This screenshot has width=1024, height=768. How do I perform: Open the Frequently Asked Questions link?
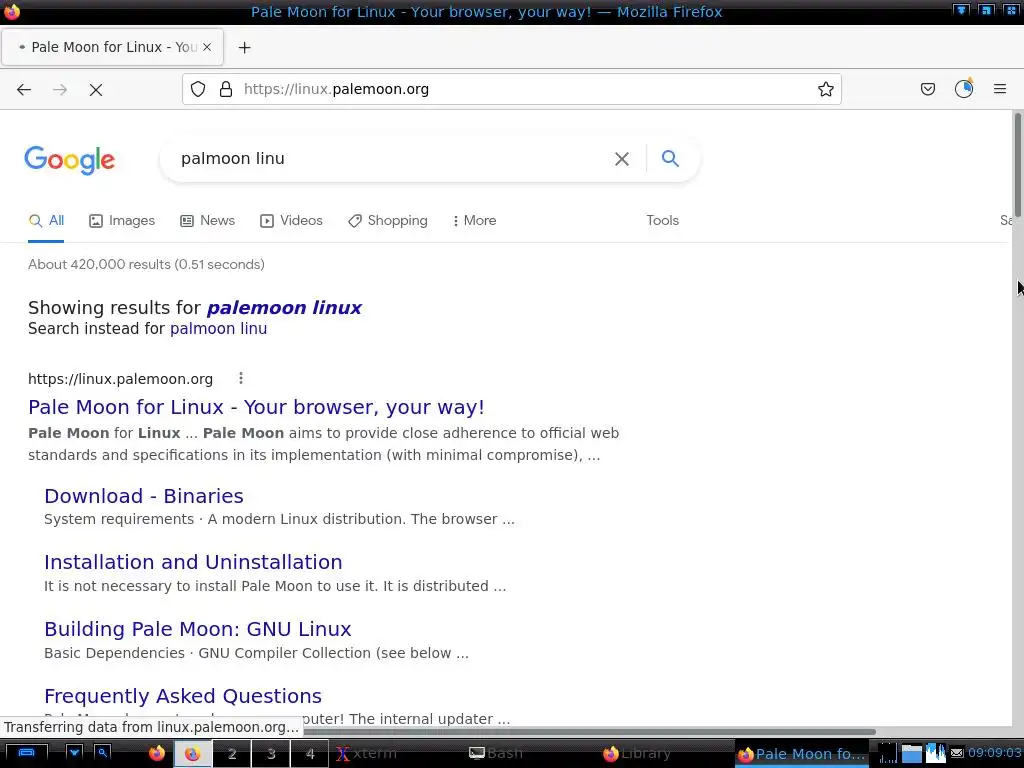point(183,696)
